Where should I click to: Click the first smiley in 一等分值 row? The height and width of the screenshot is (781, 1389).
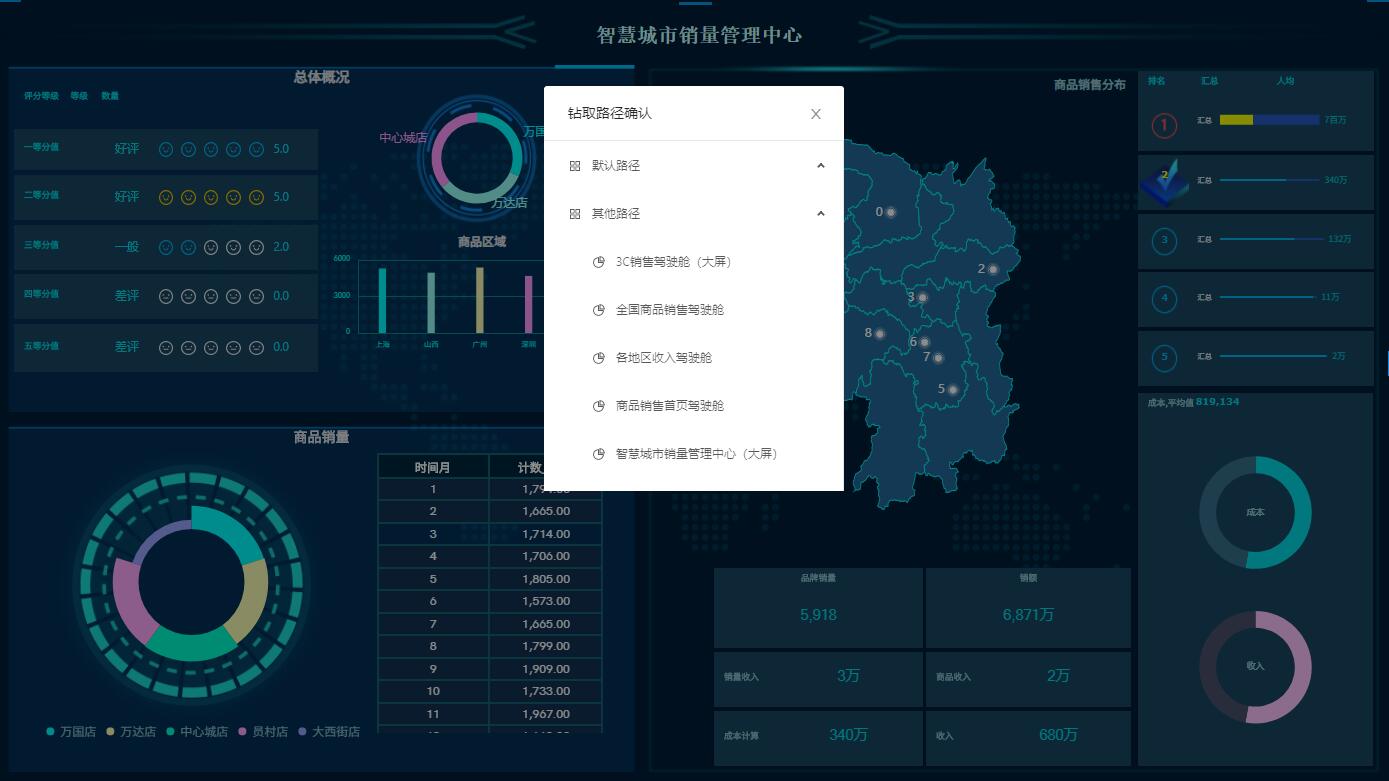coord(166,149)
